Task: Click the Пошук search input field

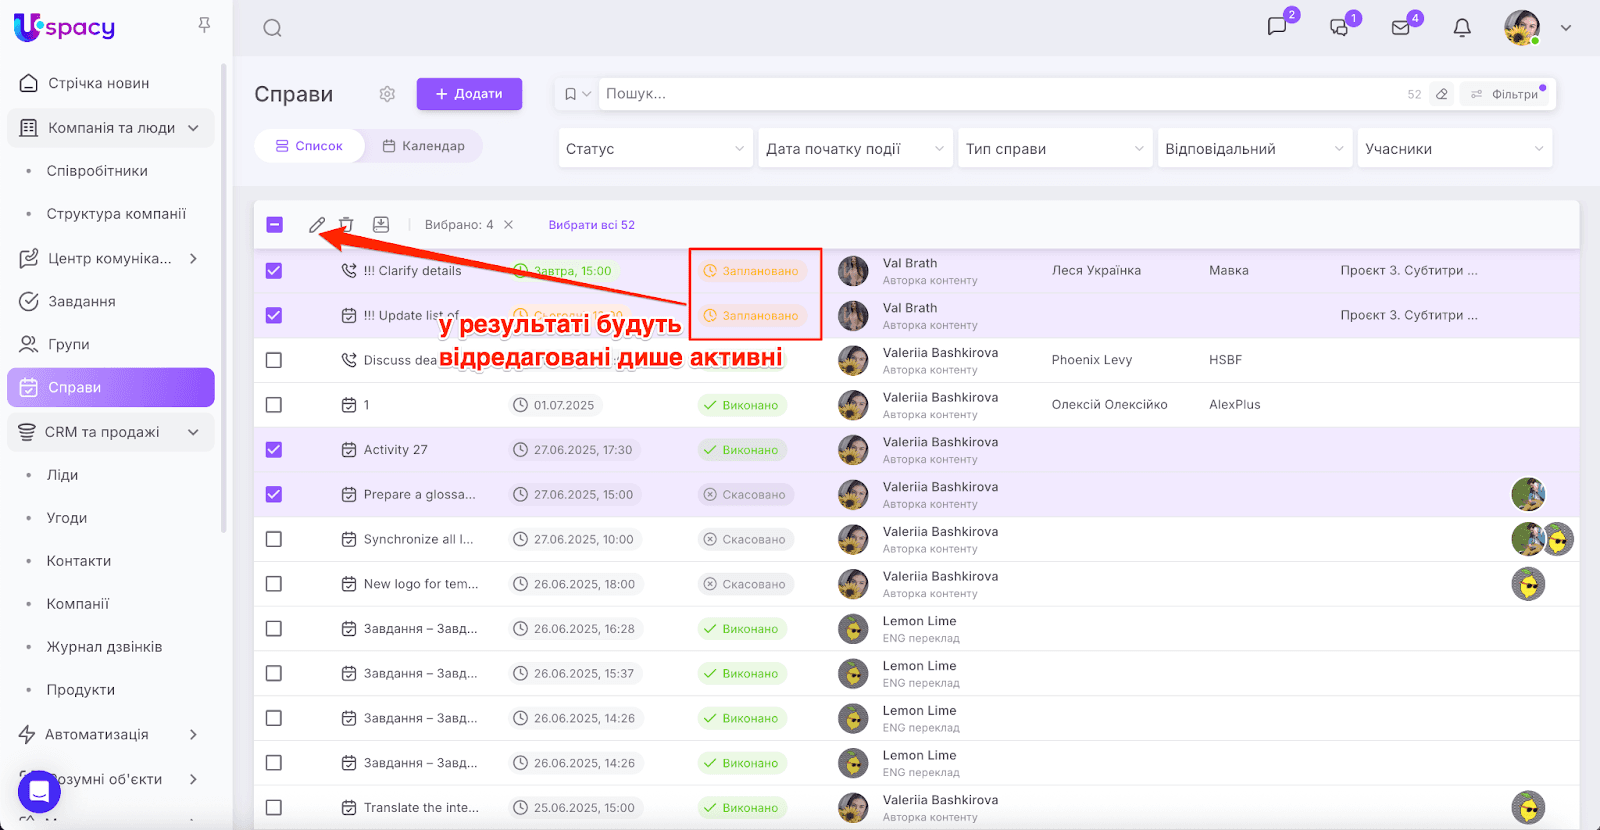Action: tap(1000, 94)
